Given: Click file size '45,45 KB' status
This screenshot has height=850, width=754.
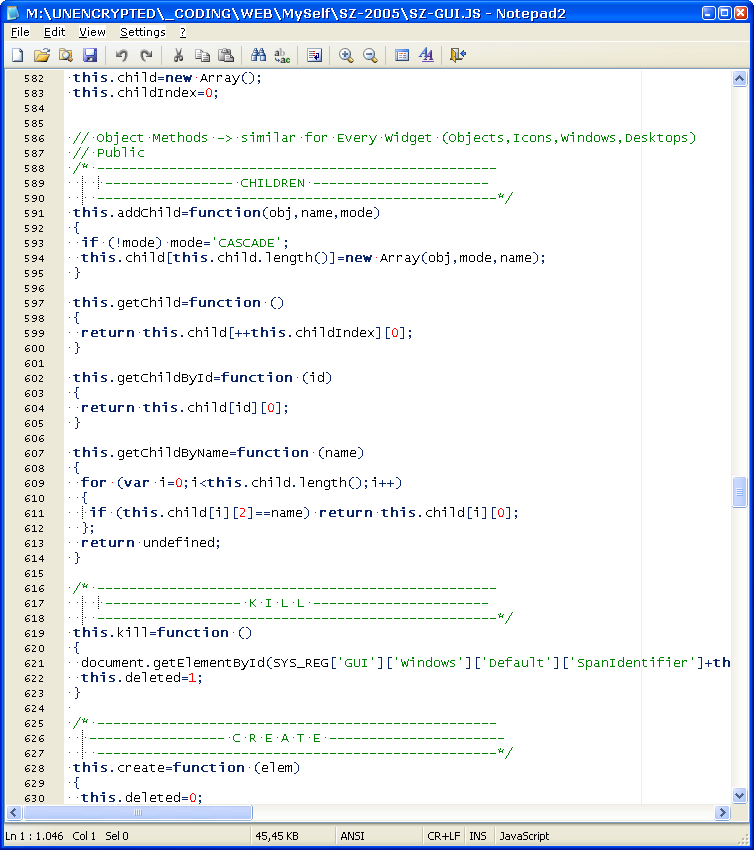Looking at the screenshot, I should coord(277,836).
